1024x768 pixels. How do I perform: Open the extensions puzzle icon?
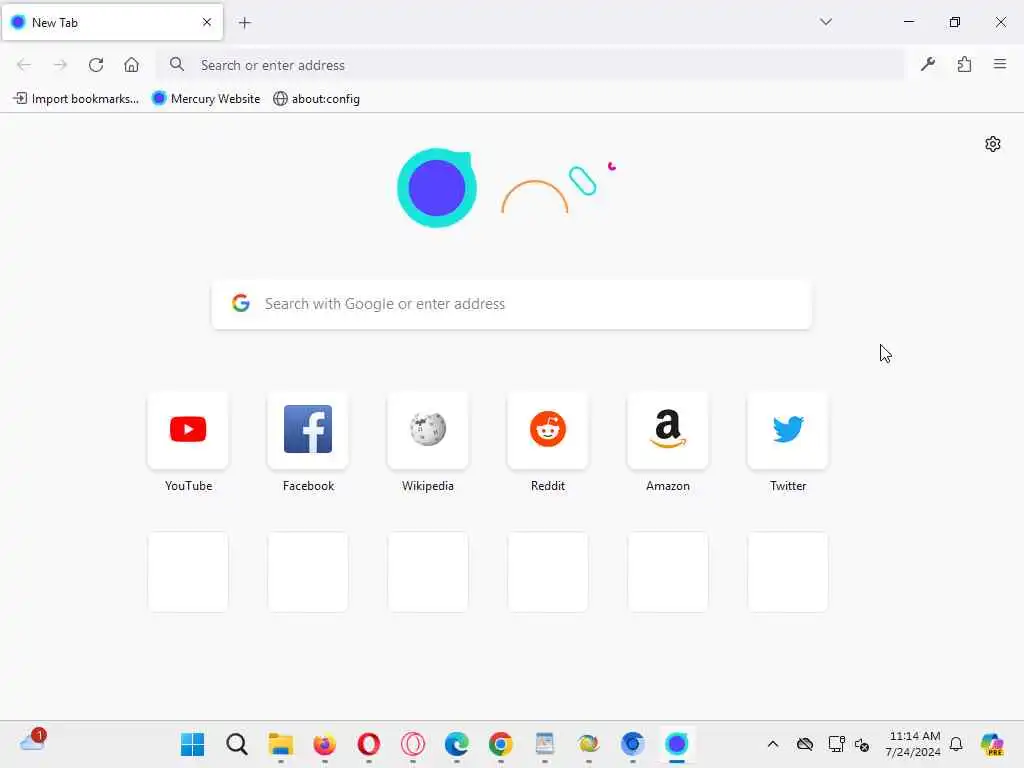[964, 64]
